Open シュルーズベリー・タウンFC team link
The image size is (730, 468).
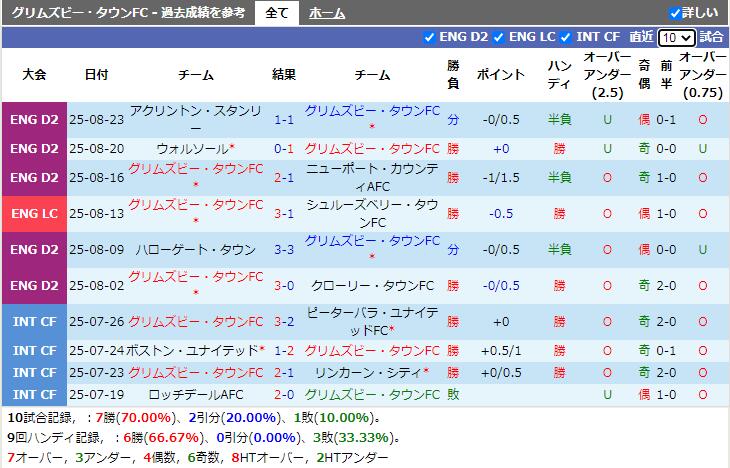[x=372, y=214]
